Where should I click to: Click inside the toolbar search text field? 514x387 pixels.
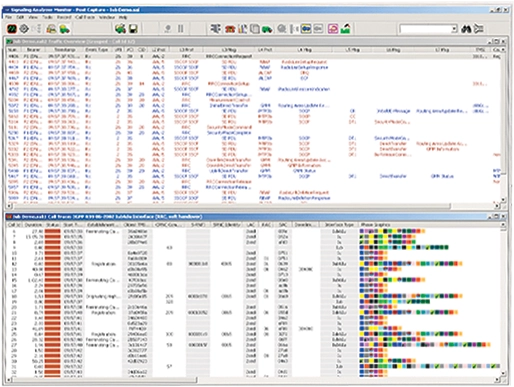426,29
